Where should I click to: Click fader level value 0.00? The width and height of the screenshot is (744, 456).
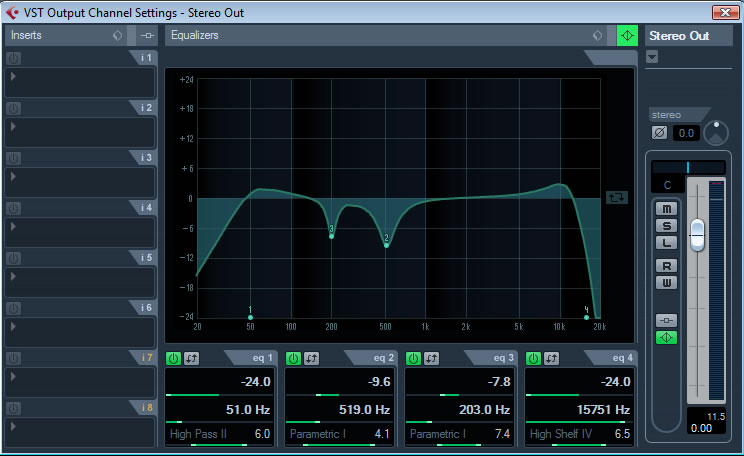pos(701,428)
